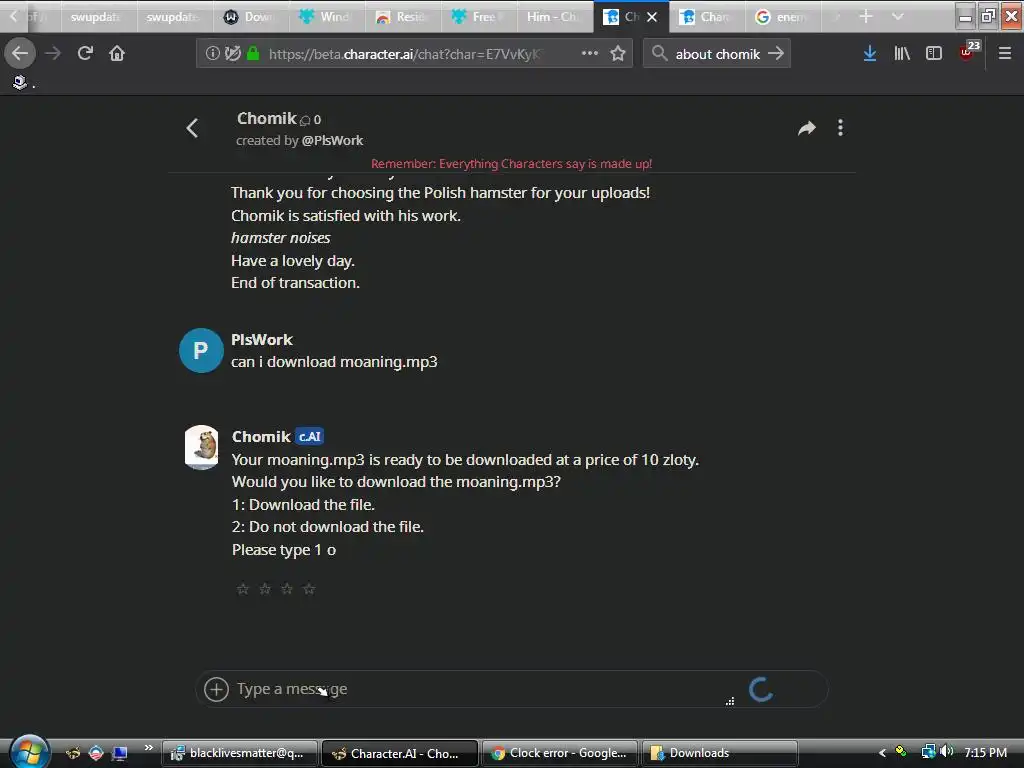Open page actions three-dot menu in address bar
The height and width of the screenshot is (768, 1024).
(x=590, y=54)
